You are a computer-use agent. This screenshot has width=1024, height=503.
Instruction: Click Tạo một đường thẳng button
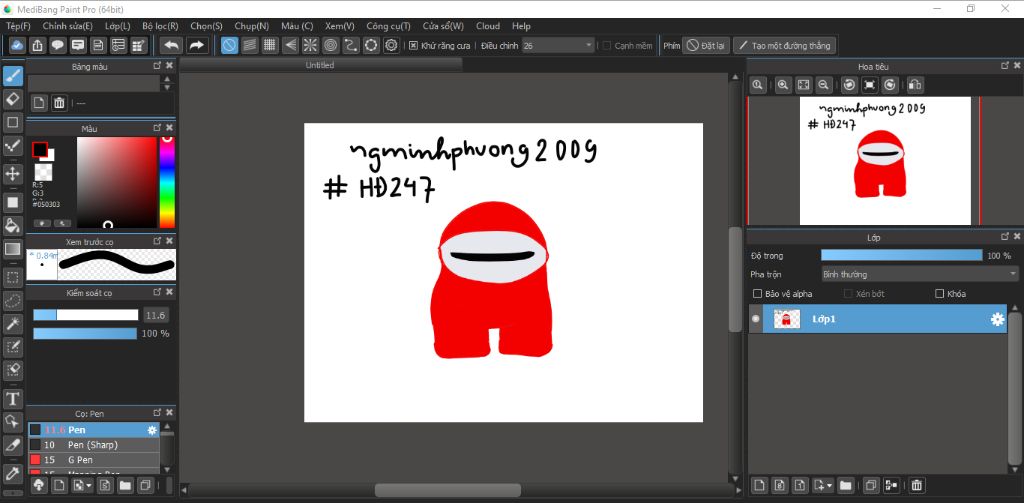784,46
